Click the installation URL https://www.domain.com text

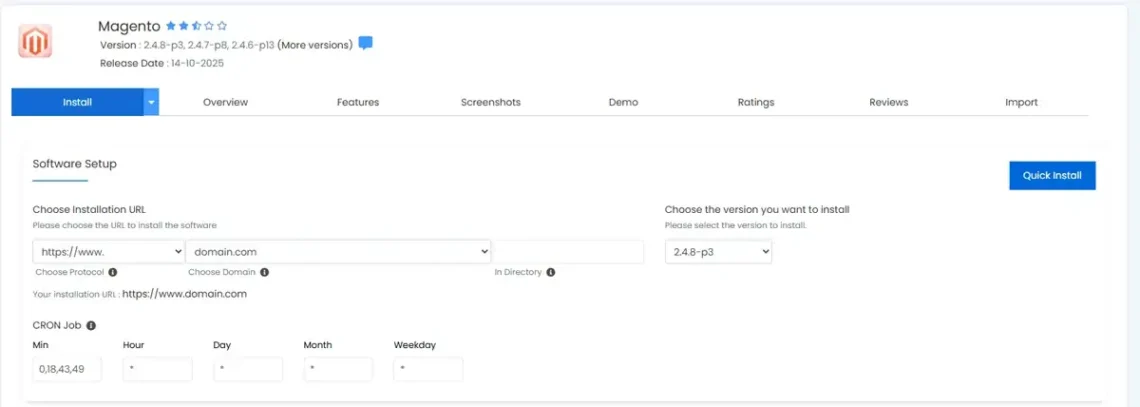[185, 294]
